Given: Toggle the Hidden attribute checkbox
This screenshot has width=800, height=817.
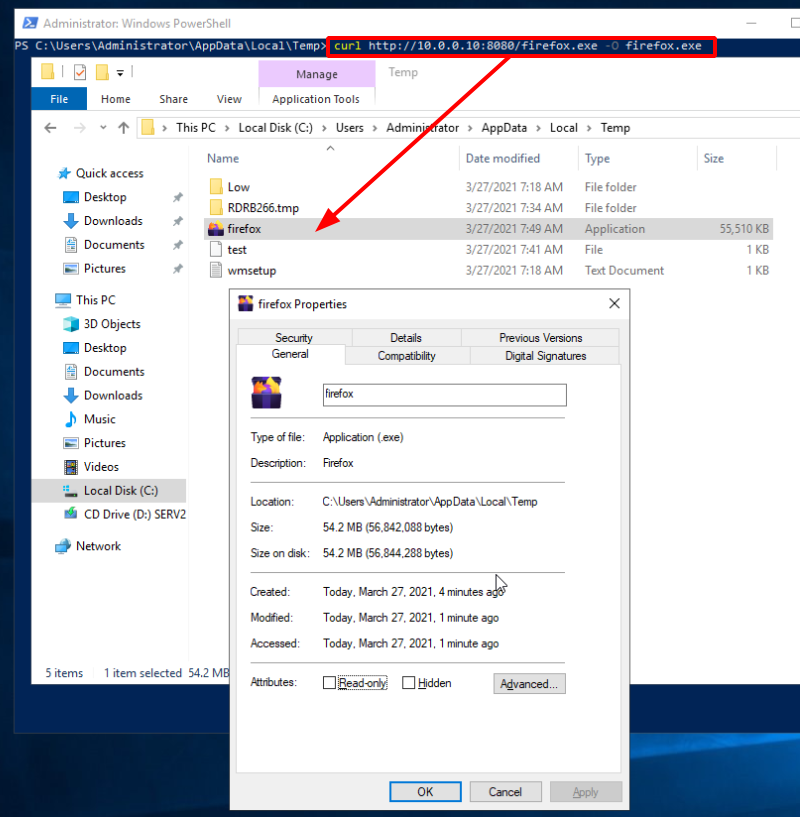Looking at the screenshot, I should [x=409, y=683].
